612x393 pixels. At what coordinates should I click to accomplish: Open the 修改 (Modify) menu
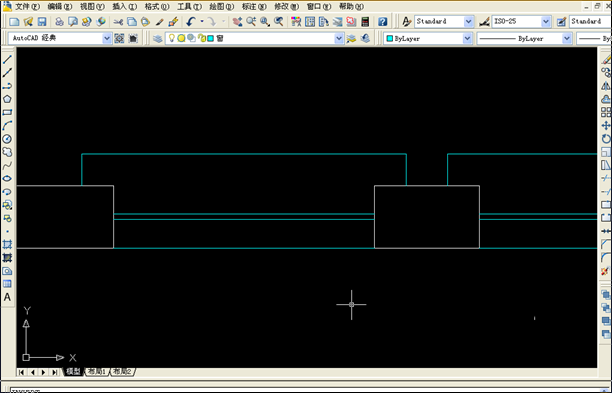point(286,7)
